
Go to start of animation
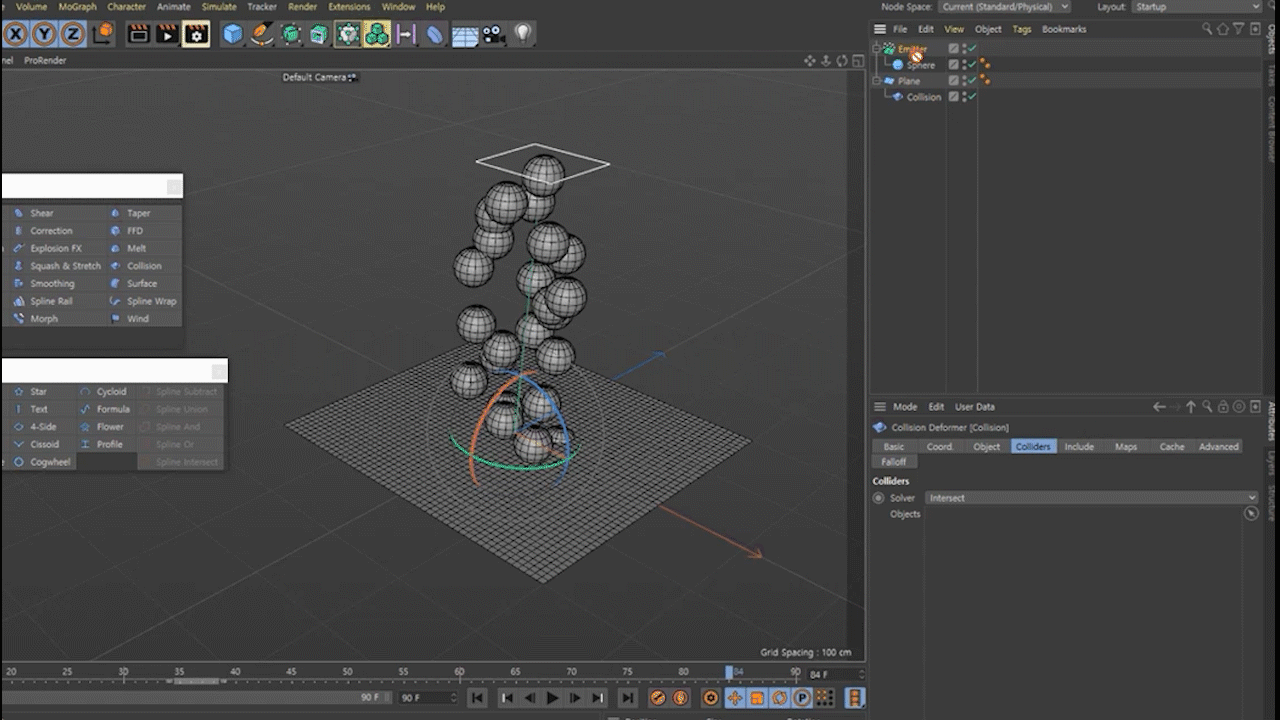point(478,698)
